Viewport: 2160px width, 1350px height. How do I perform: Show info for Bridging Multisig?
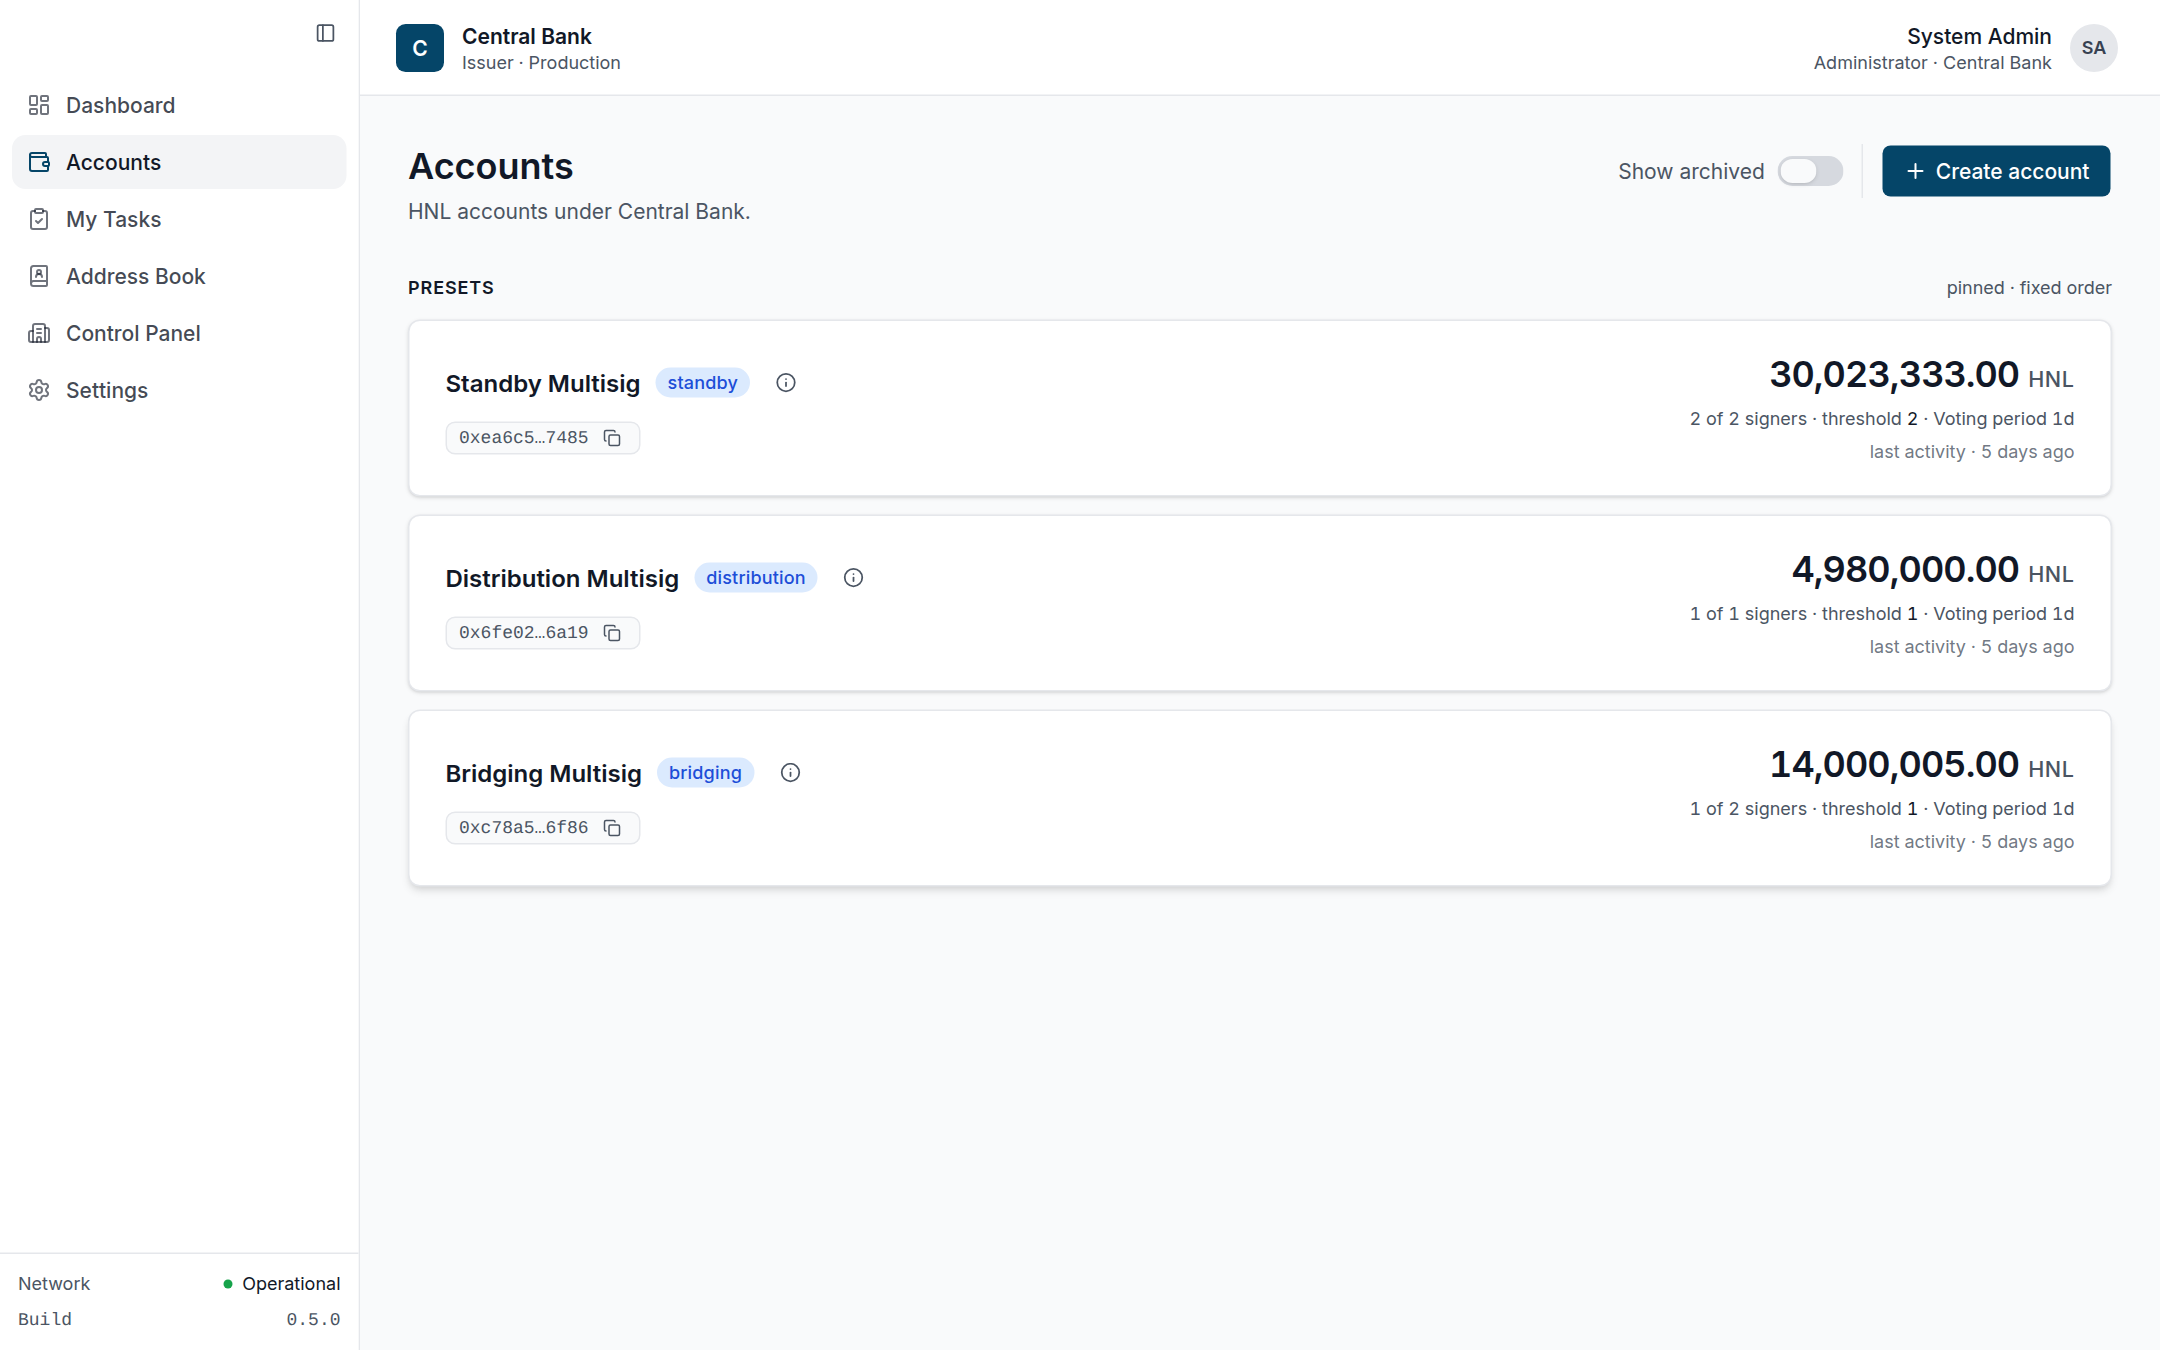(790, 773)
